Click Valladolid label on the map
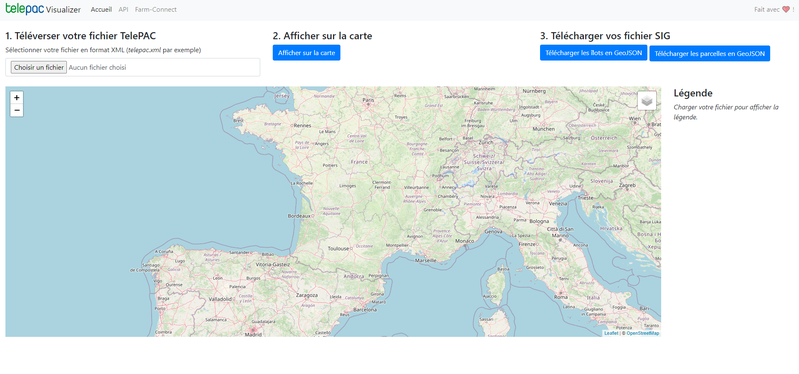Screen dimensions: 799x374 (x=220, y=299)
